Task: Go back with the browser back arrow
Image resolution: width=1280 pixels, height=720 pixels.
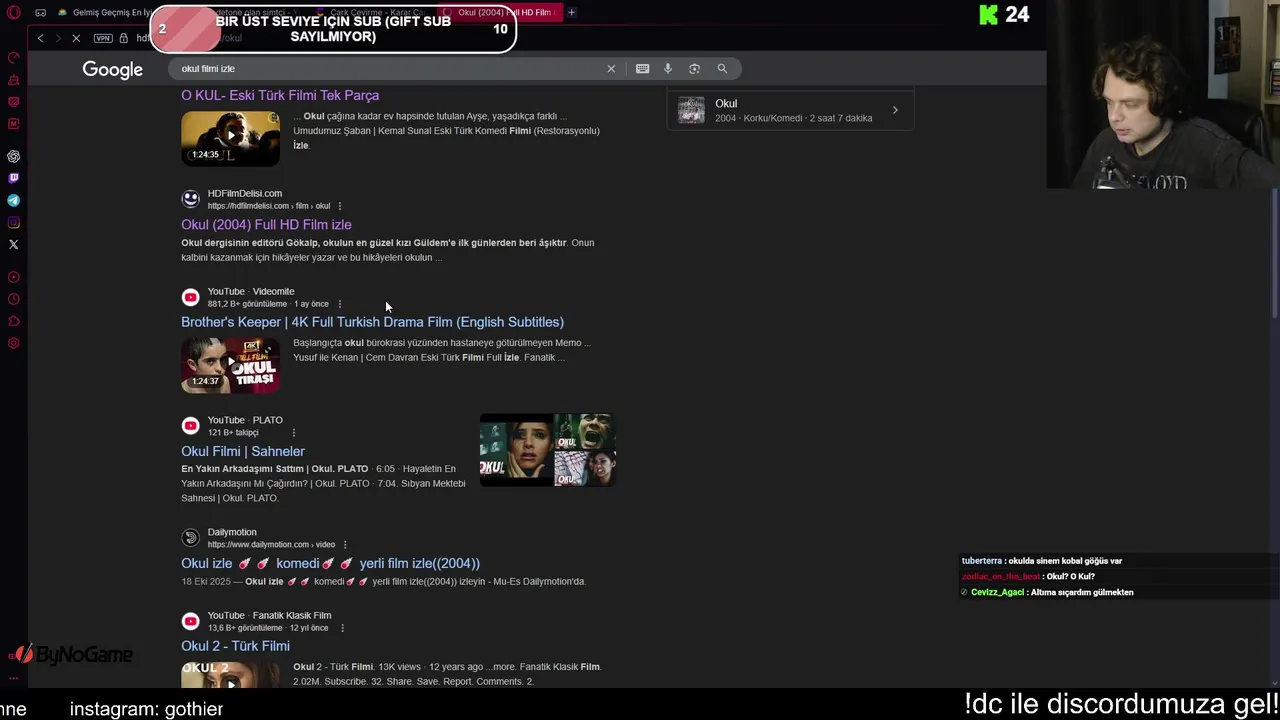Action: tap(41, 38)
